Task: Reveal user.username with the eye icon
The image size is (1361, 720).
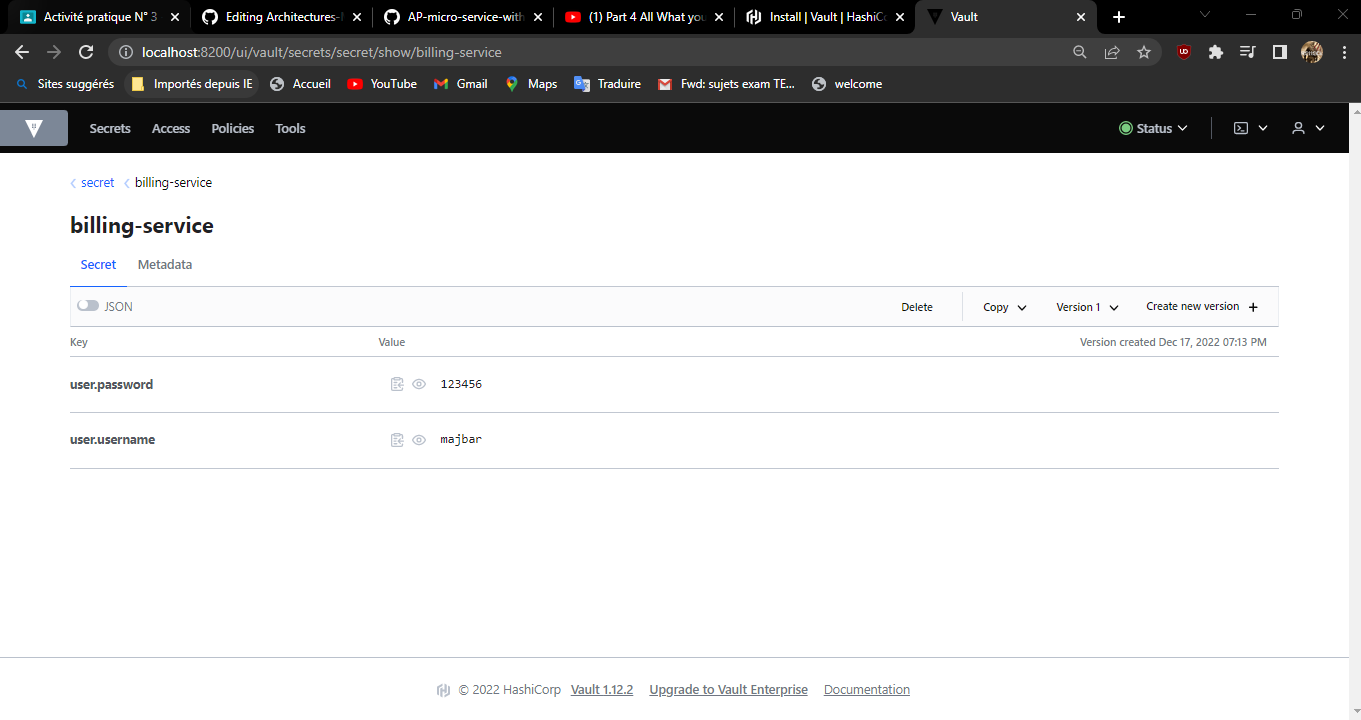Action: point(419,439)
